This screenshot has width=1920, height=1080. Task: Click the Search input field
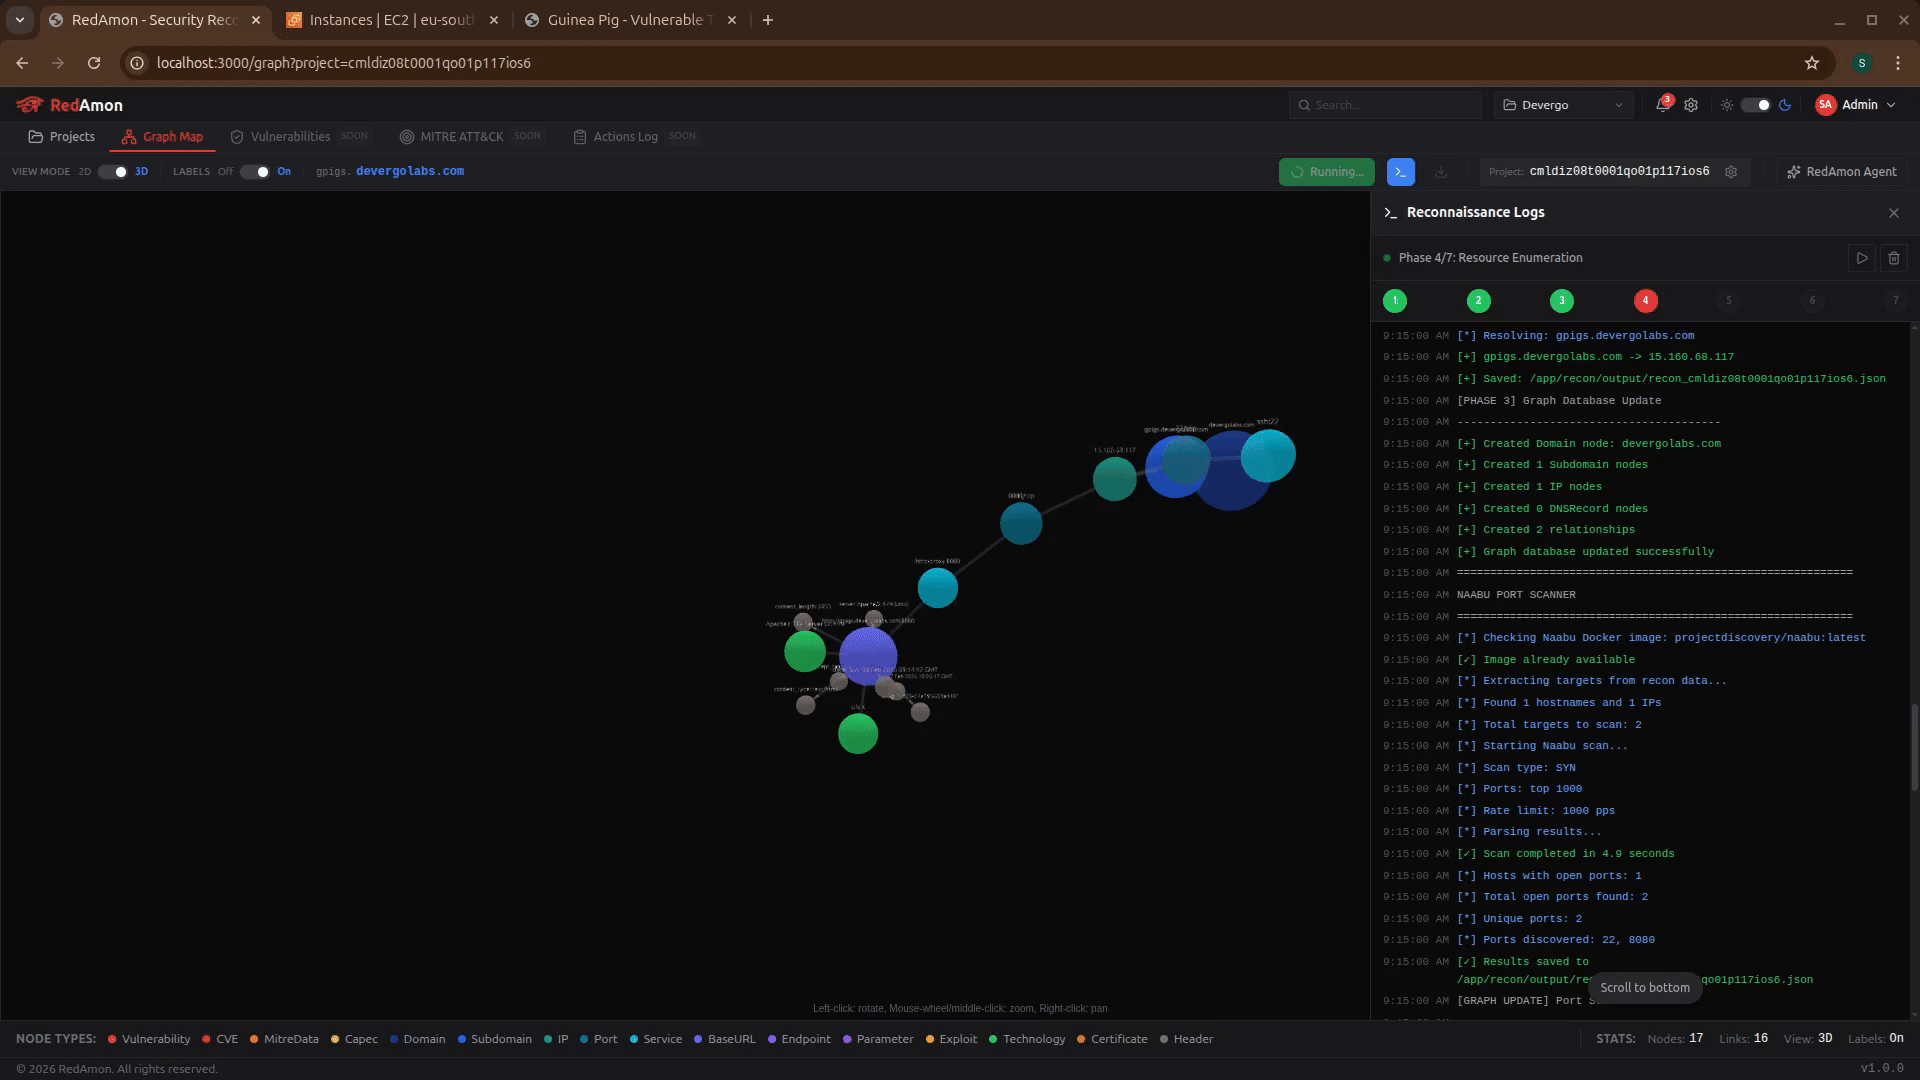point(1390,105)
